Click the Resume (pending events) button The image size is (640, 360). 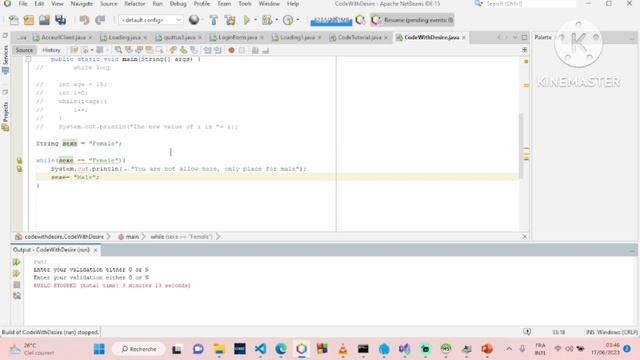click(x=412, y=20)
